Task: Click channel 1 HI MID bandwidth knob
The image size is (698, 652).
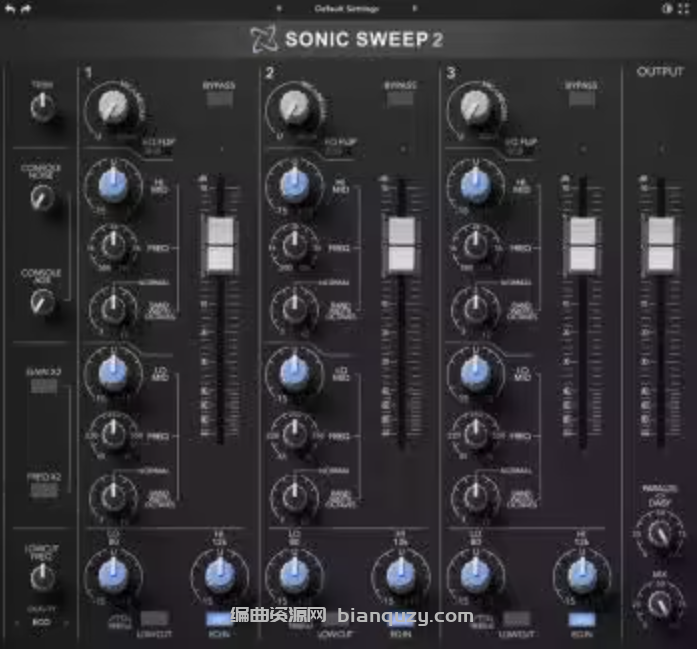Action: click(x=113, y=308)
